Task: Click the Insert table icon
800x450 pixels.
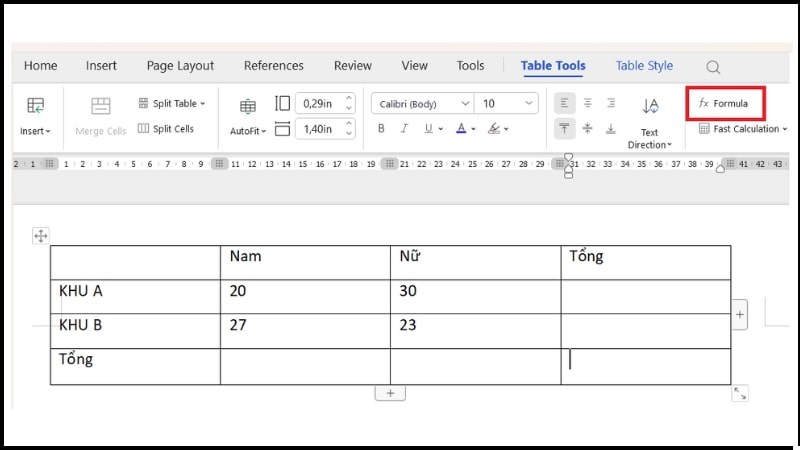Action: (x=35, y=106)
